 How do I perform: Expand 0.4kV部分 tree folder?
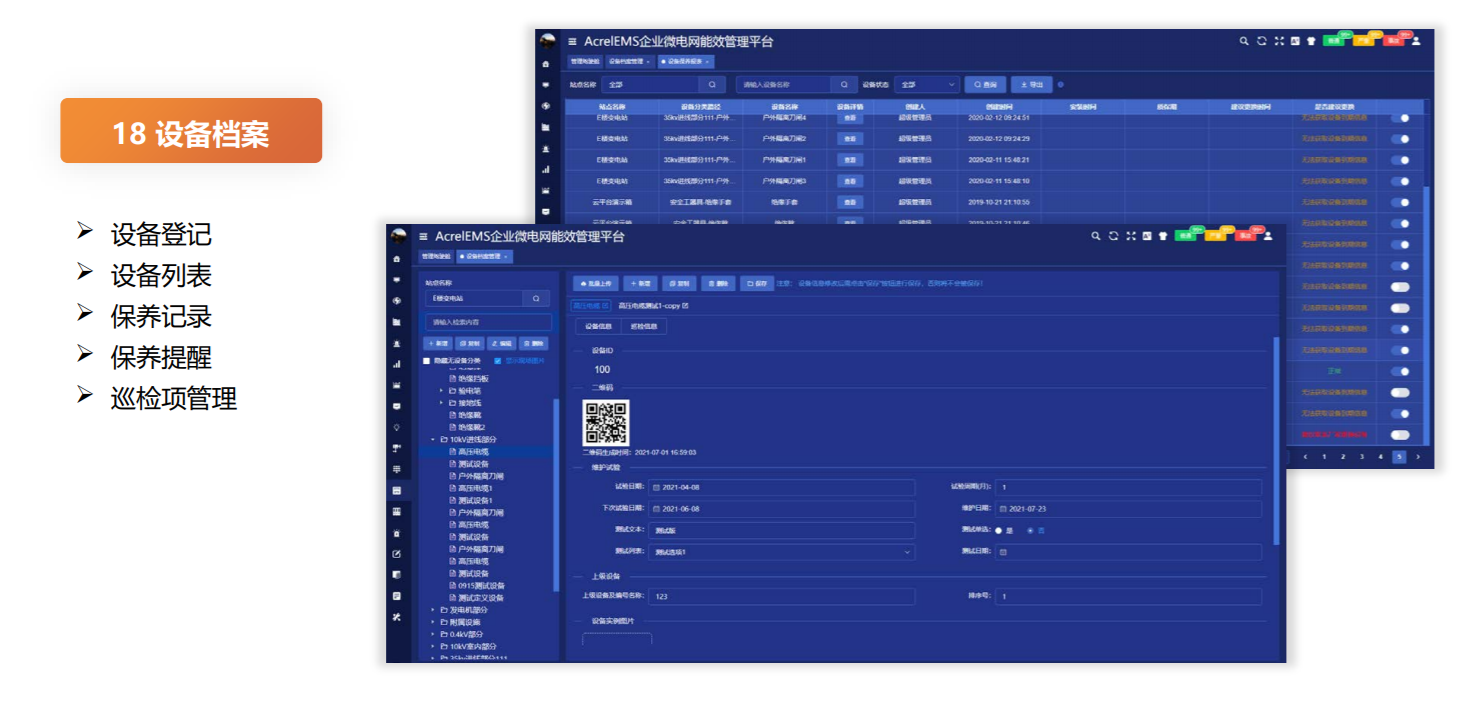click(433, 634)
